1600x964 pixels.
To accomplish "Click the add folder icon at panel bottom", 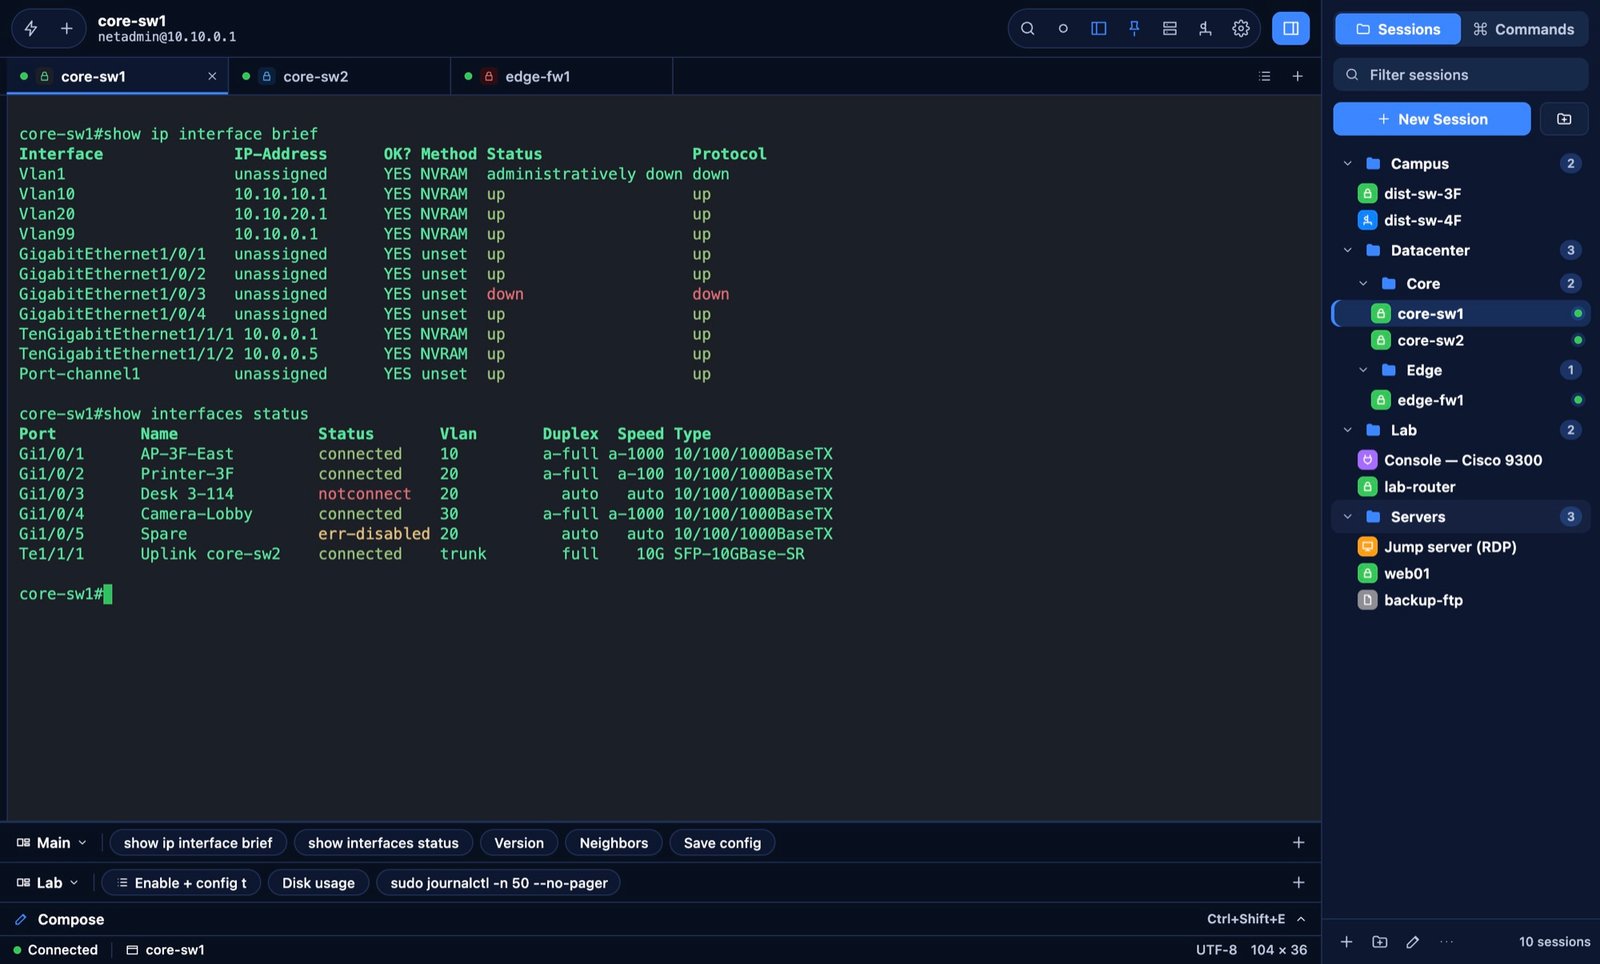I will click(1380, 942).
